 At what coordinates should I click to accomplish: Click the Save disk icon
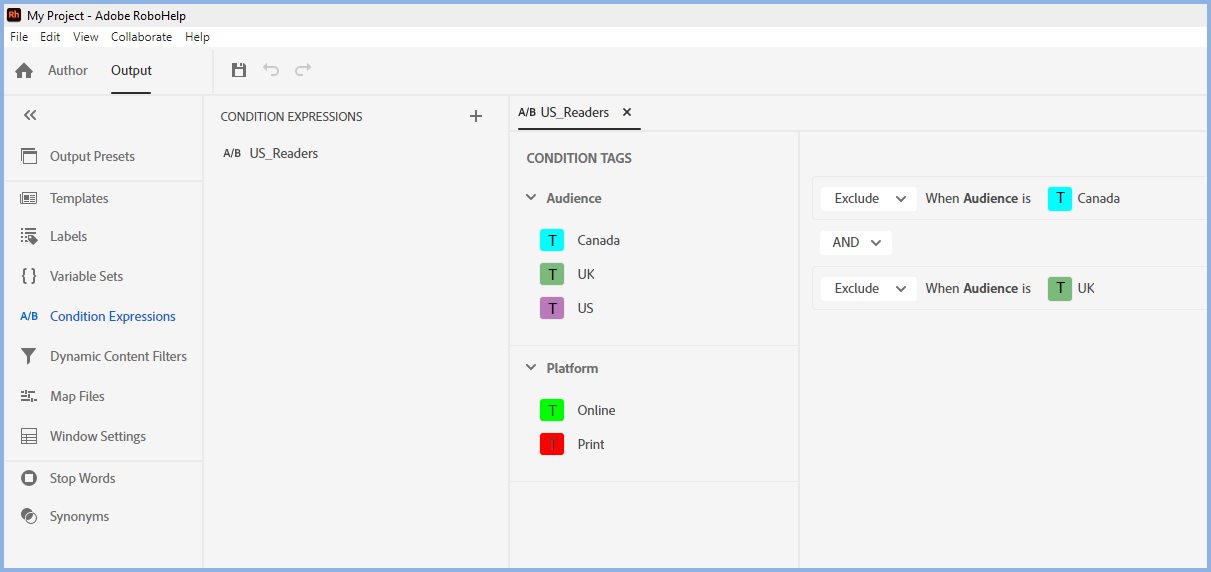click(239, 70)
